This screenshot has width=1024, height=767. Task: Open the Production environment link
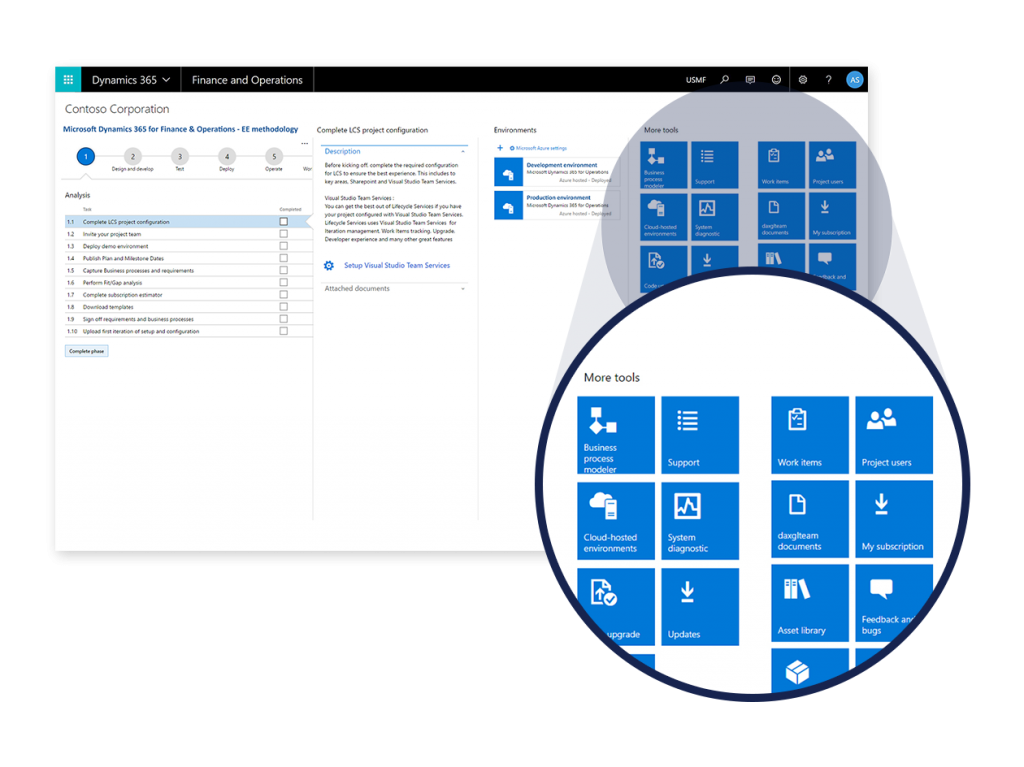pos(558,197)
